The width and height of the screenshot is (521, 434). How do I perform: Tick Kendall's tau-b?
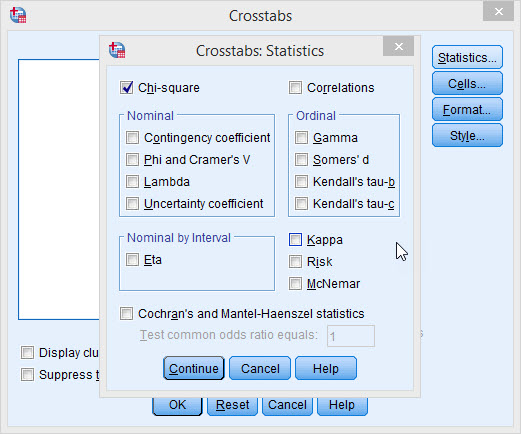[x=301, y=182]
